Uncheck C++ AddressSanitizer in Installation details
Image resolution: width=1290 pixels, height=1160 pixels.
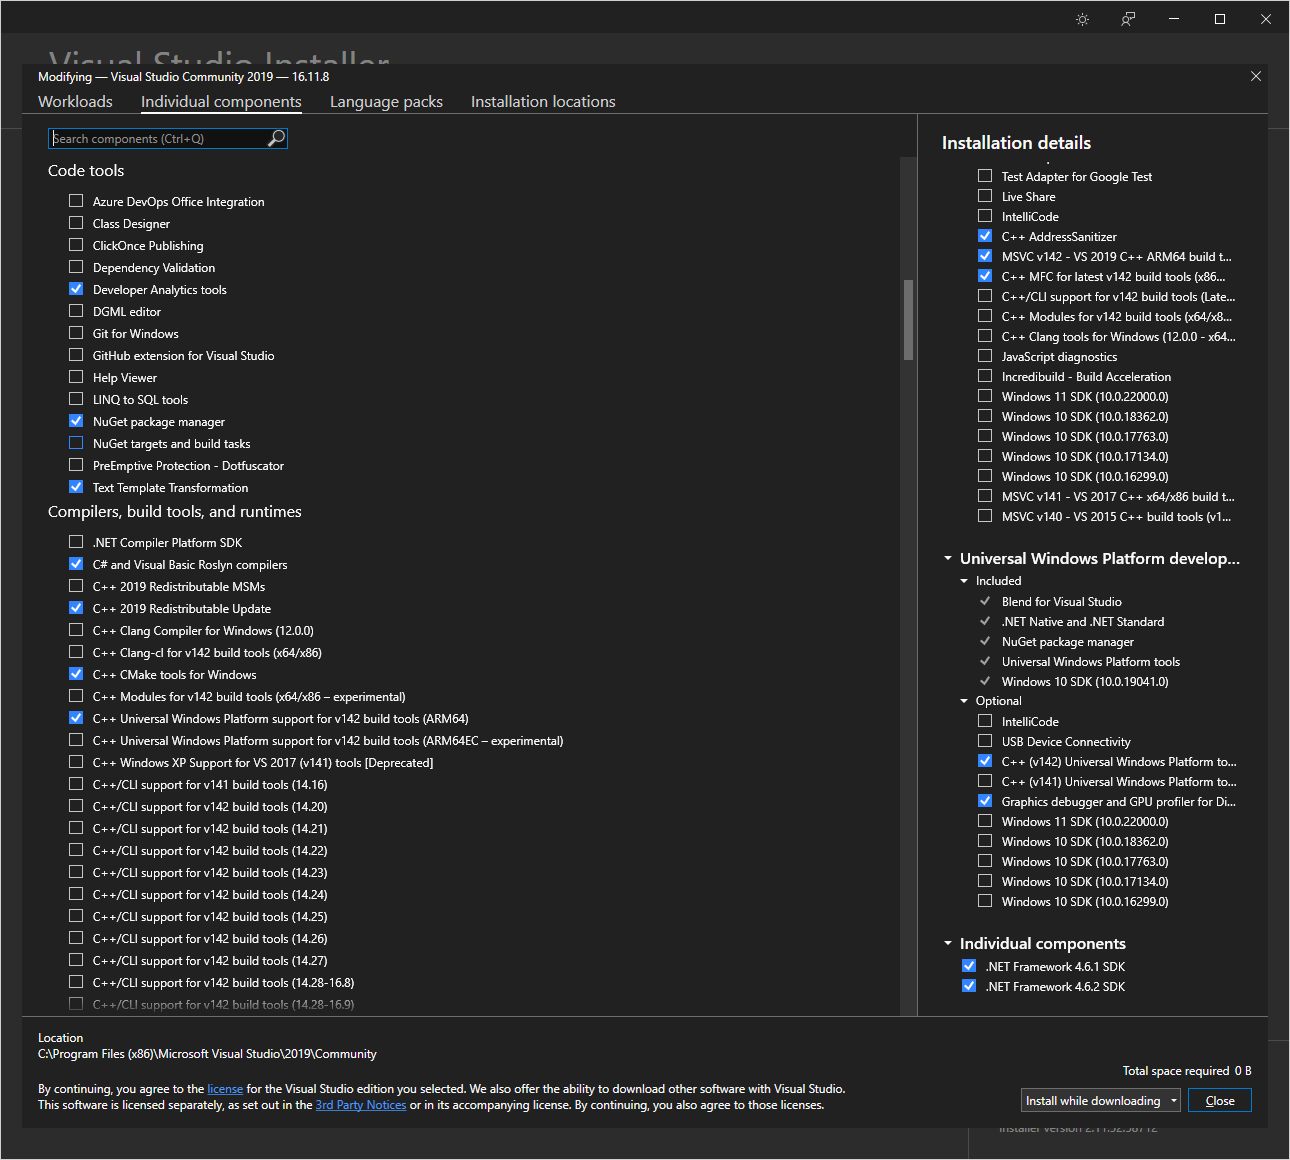[x=985, y=236]
